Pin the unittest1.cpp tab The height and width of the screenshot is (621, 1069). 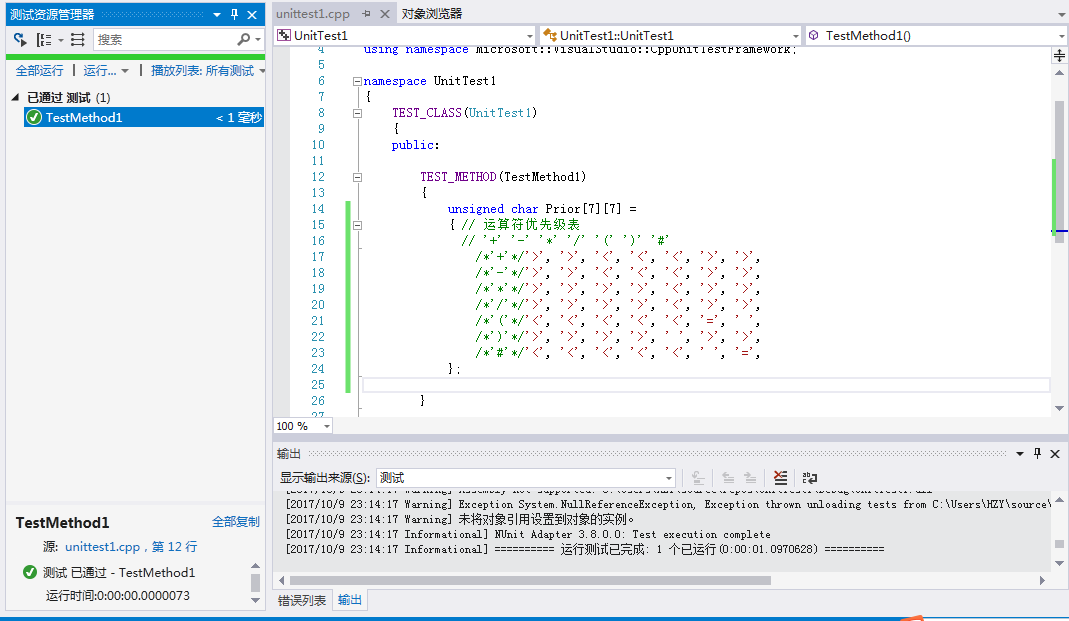[x=366, y=14]
